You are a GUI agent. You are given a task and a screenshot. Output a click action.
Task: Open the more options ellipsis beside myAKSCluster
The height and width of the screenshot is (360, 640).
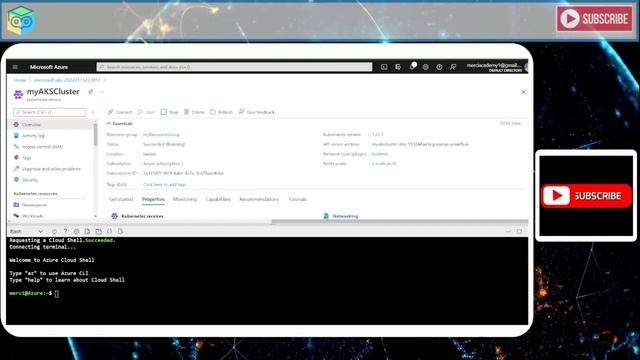[102, 92]
